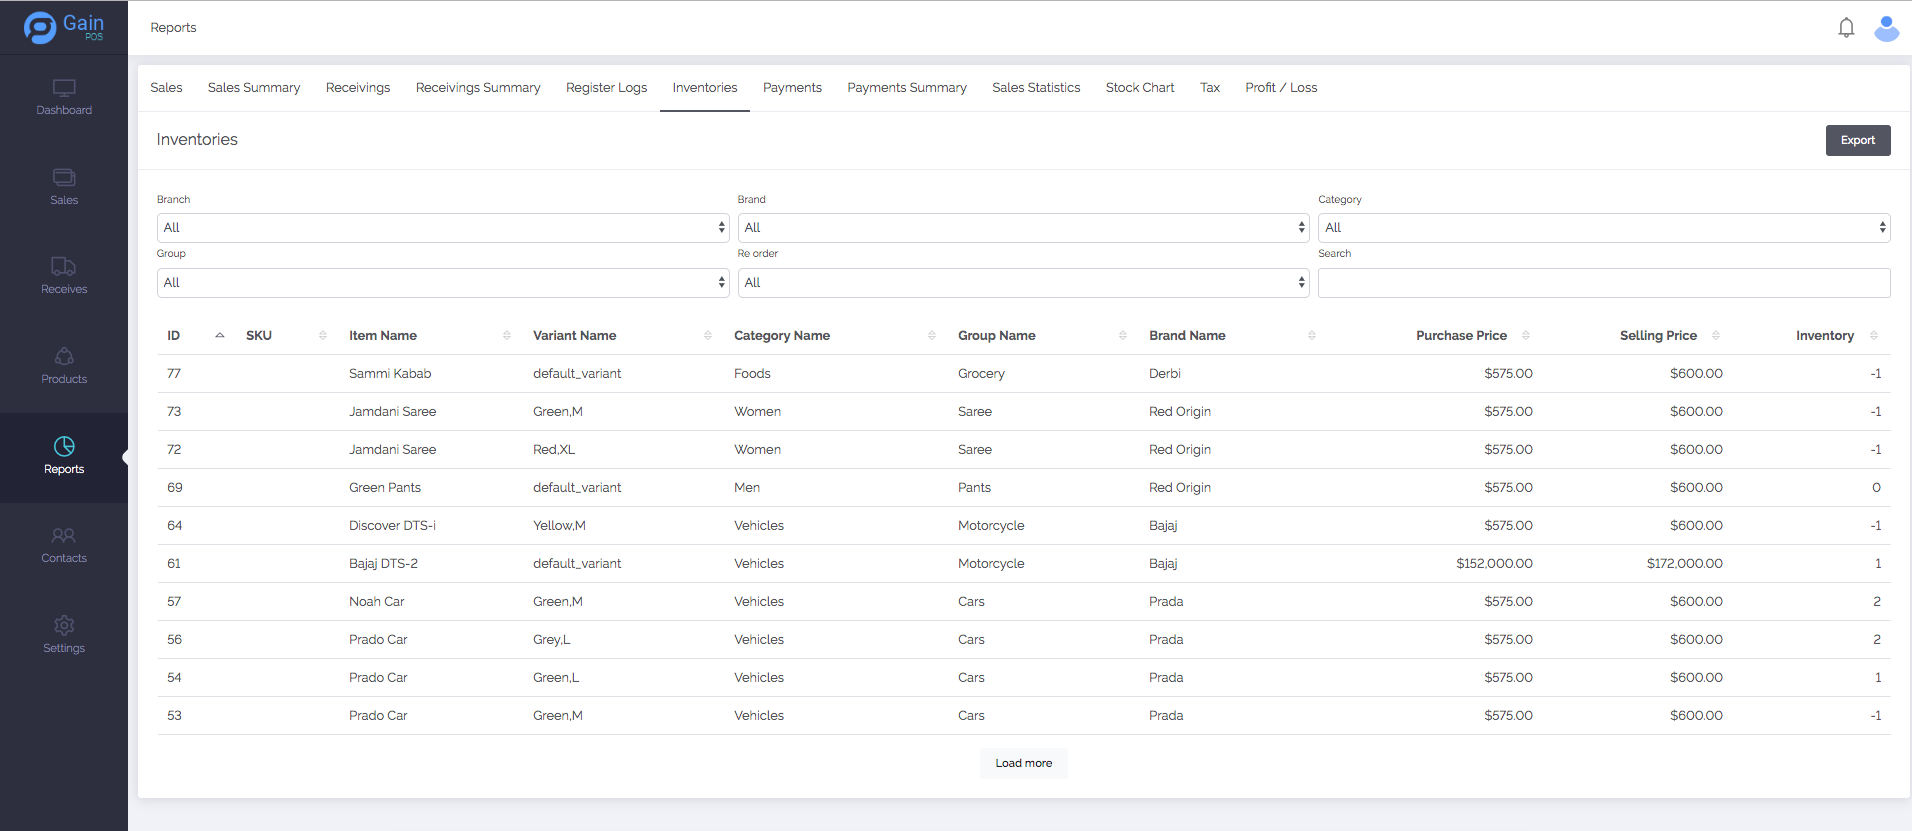Sort table by Purchase Price column
The width and height of the screenshot is (1912, 831).
(1461, 336)
